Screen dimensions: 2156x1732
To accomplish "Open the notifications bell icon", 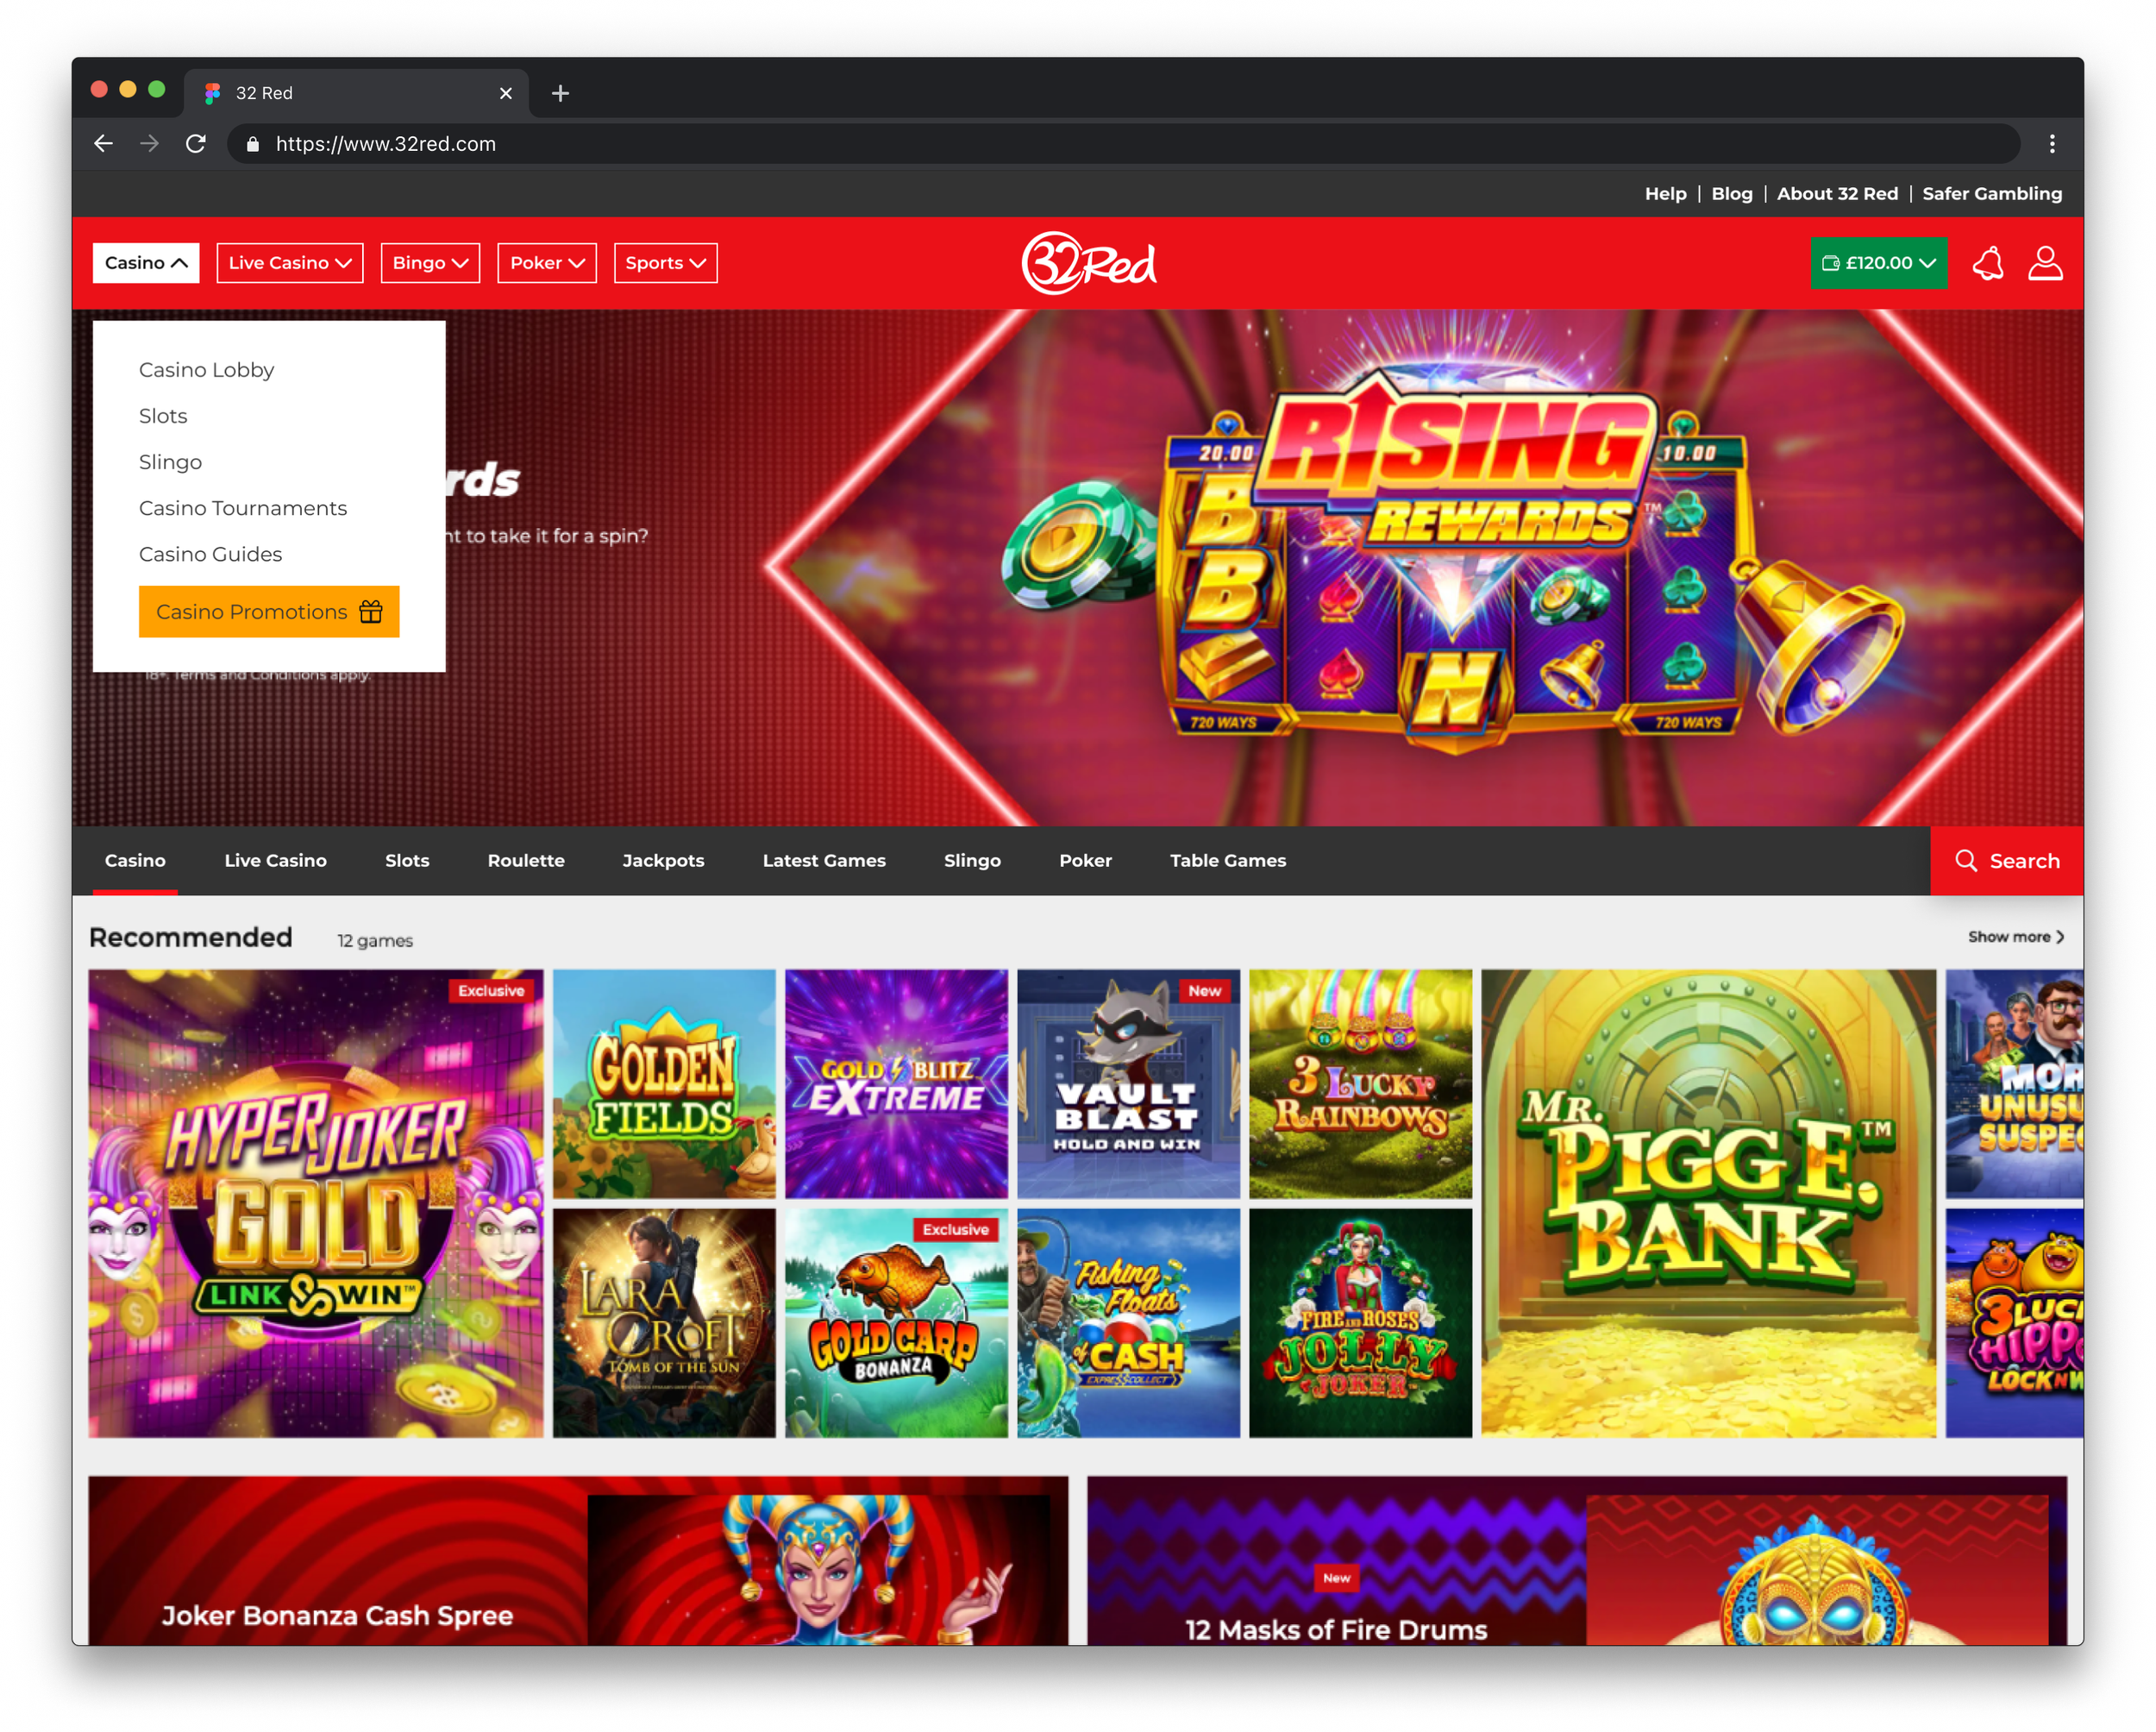I will click(1987, 263).
